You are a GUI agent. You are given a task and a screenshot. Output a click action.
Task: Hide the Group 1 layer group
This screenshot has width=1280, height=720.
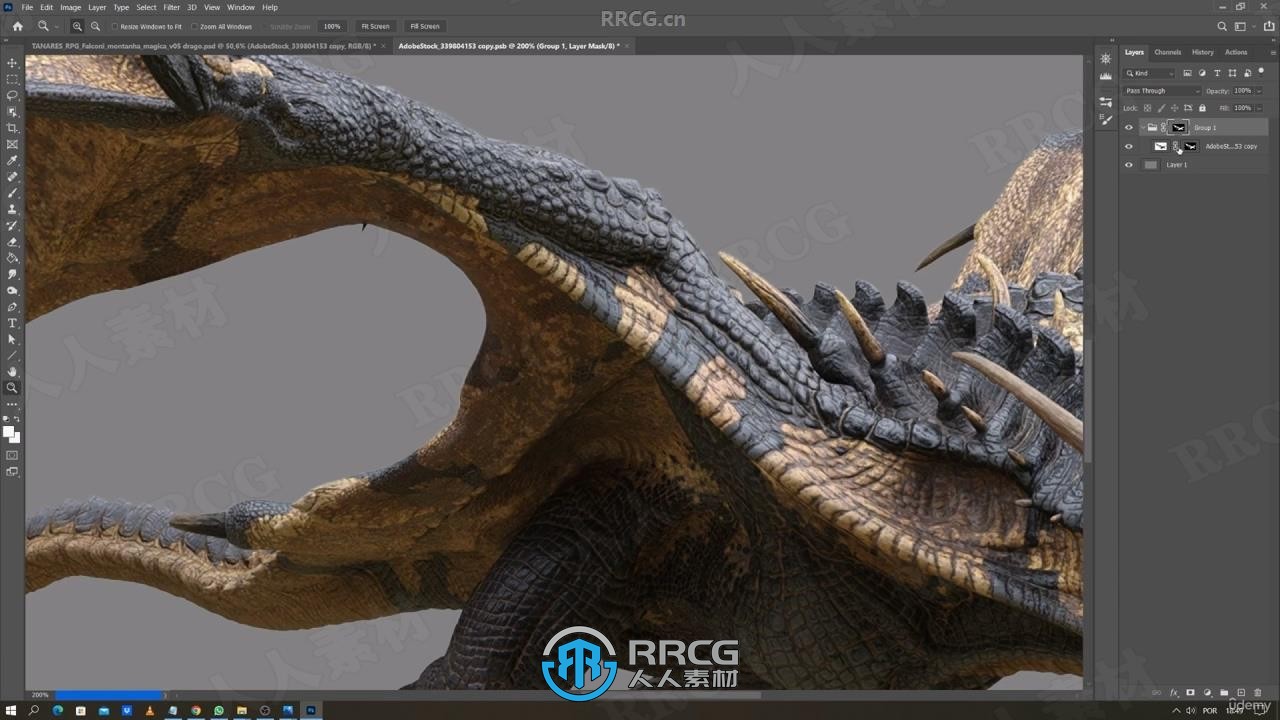[1129, 127]
